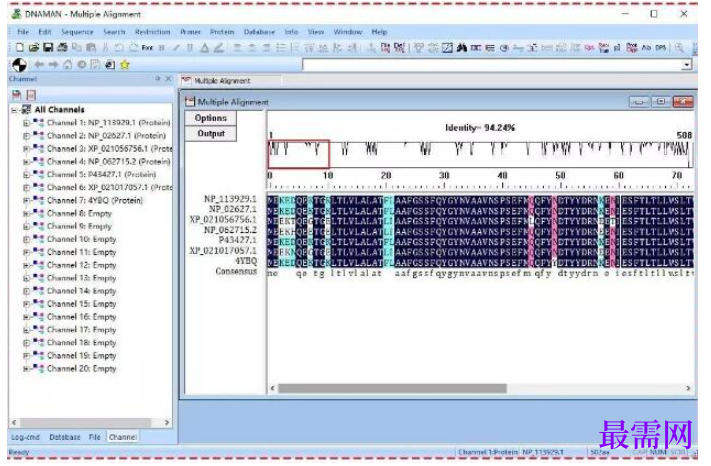Screen dimensions: 711x466
Task: Click the magnifier zoom icon at toolbar end
Action: tap(679, 48)
